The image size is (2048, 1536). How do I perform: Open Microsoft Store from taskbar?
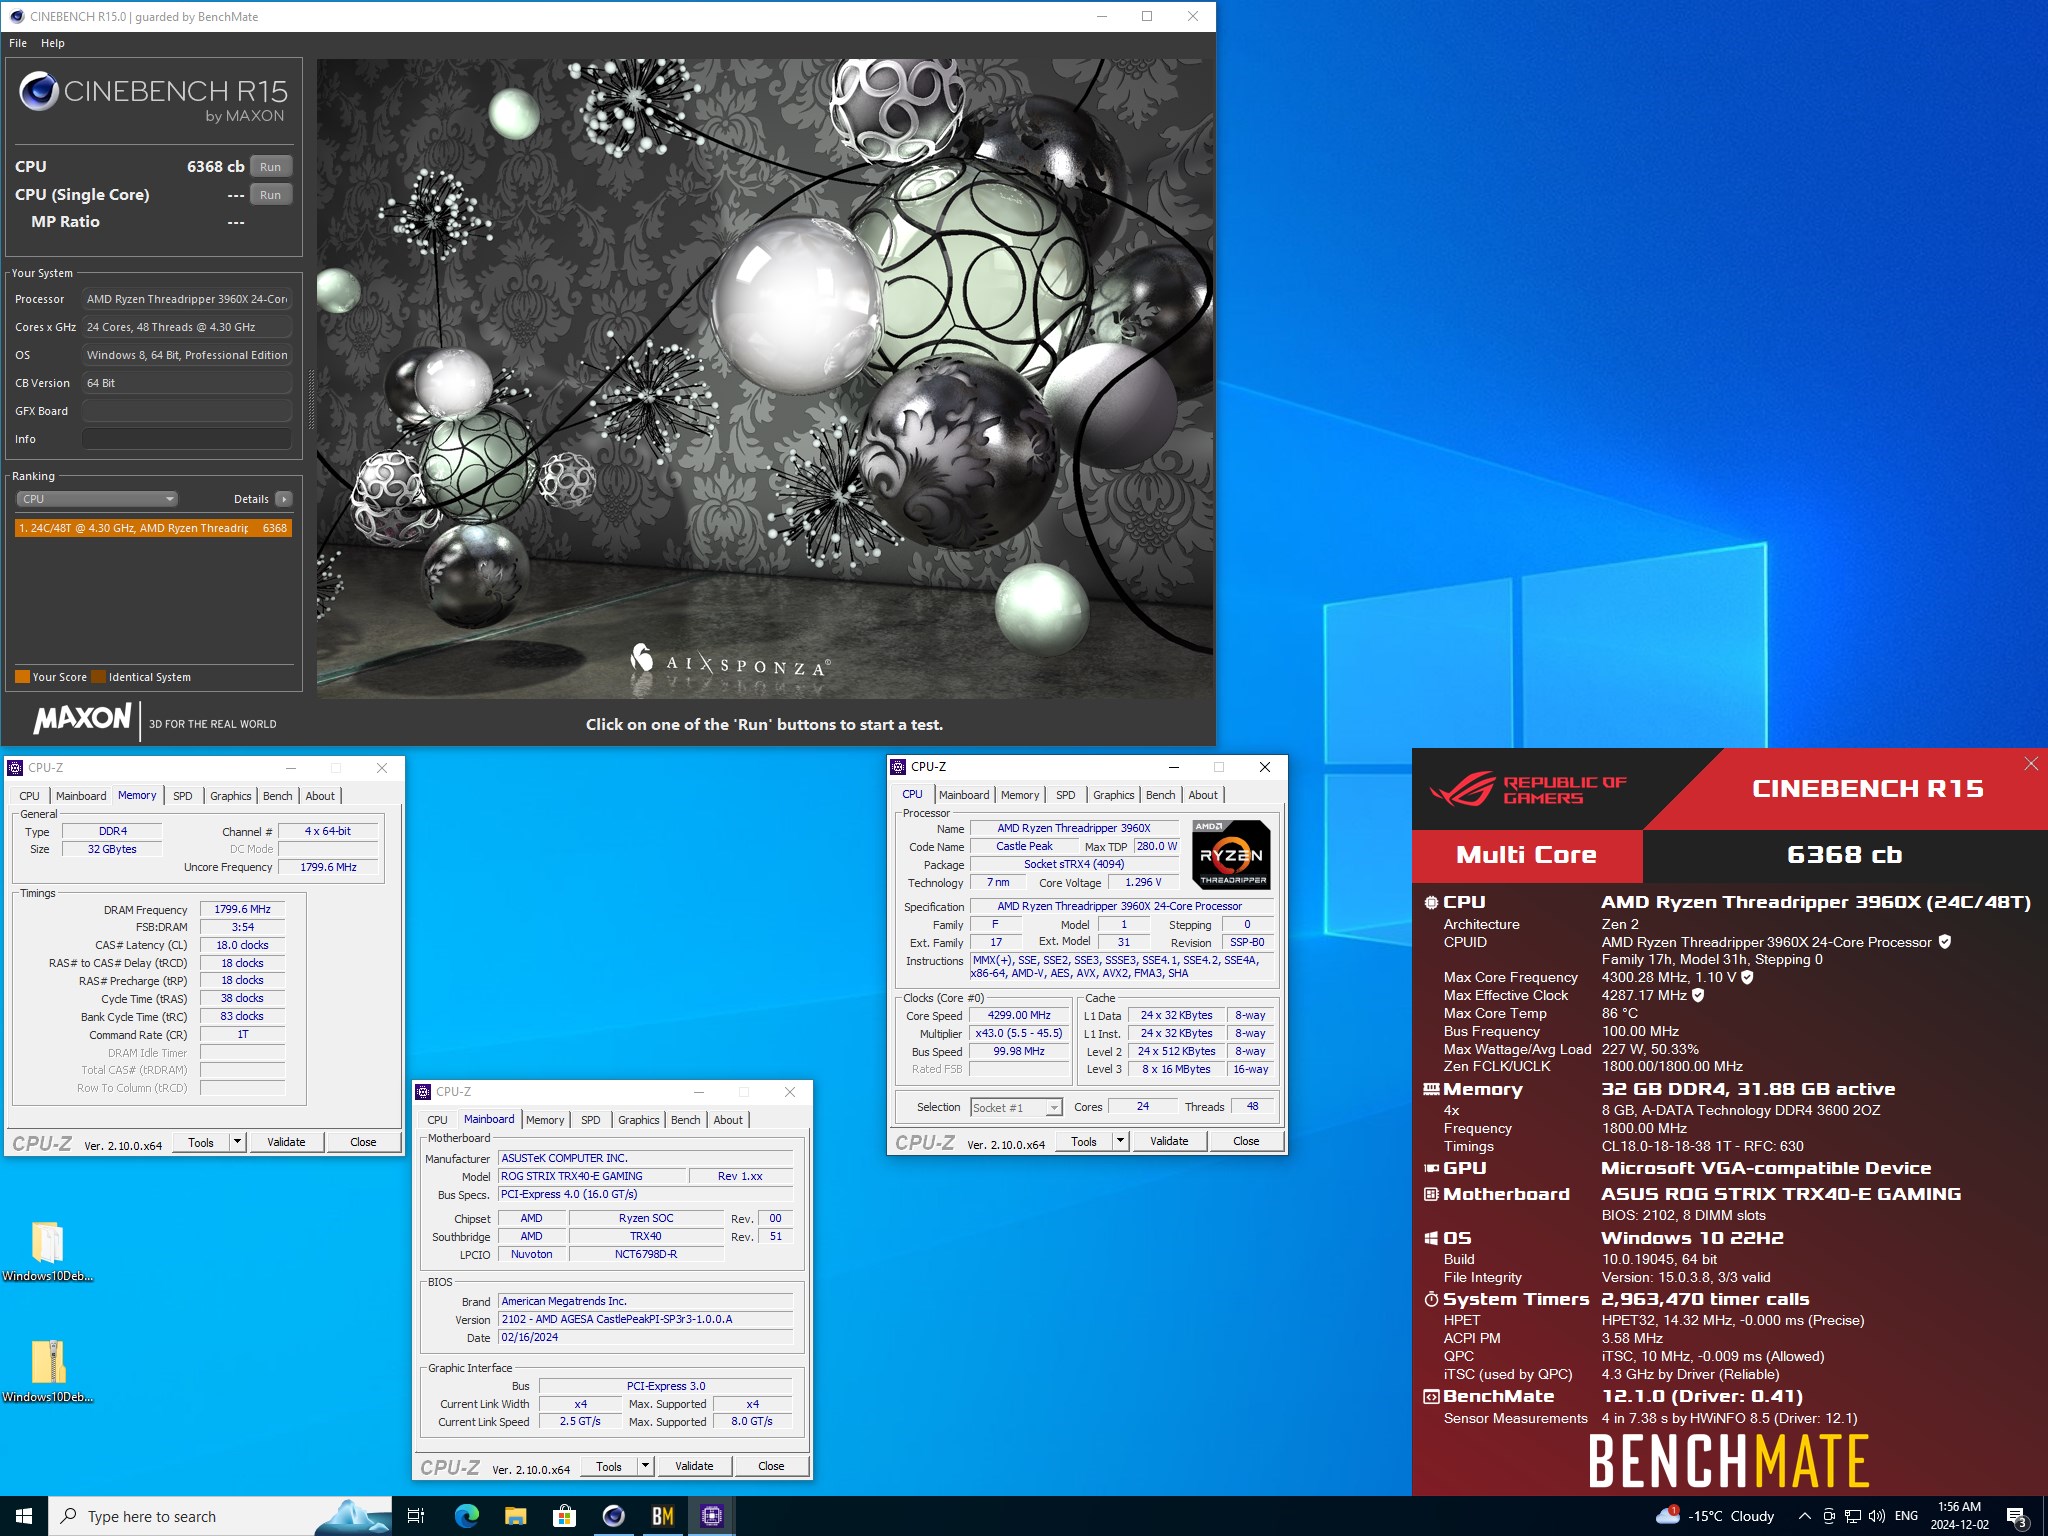564,1516
